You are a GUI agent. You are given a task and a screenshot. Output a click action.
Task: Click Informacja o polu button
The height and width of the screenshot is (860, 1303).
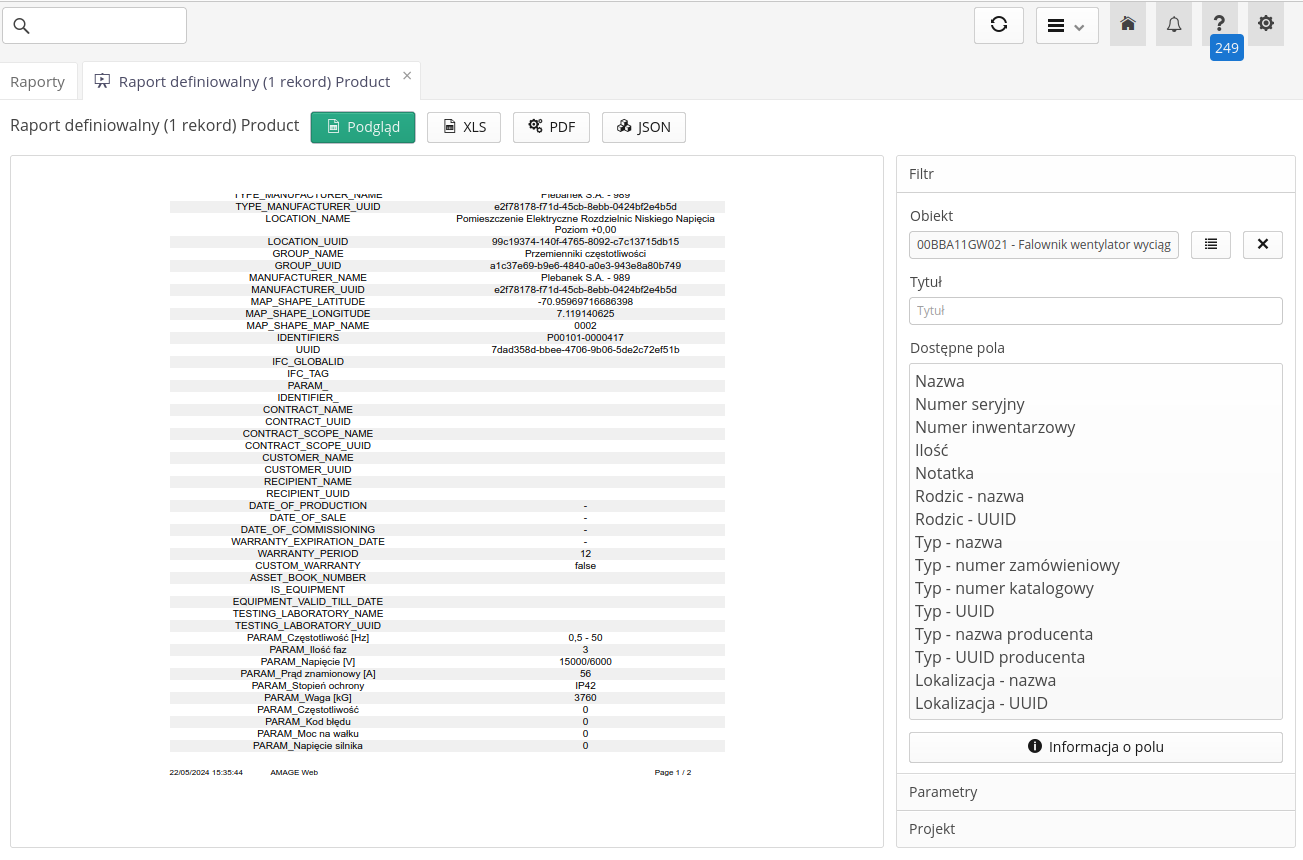coord(1095,747)
